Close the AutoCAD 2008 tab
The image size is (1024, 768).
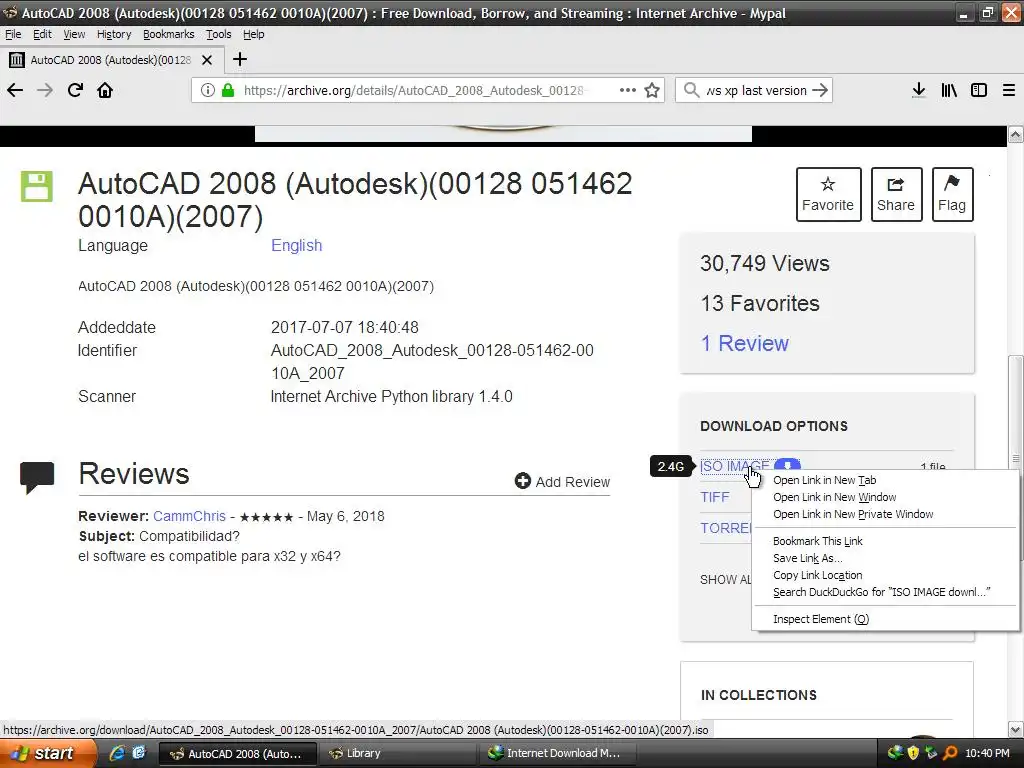tap(207, 60)
